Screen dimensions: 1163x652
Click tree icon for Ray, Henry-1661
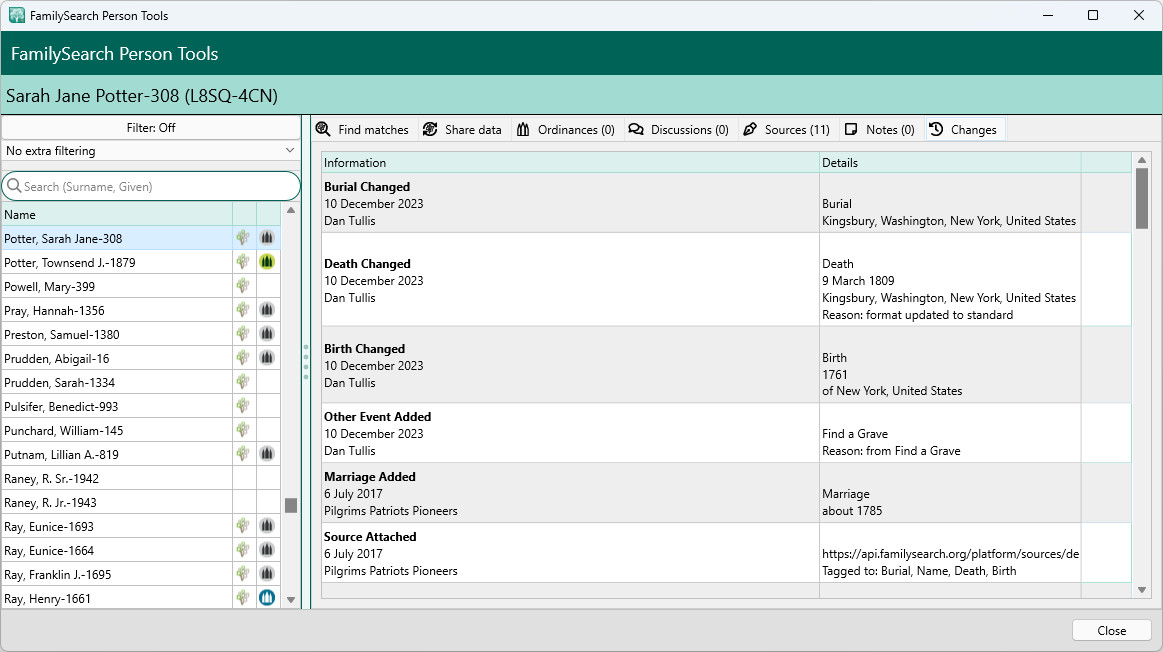(243, 598)
